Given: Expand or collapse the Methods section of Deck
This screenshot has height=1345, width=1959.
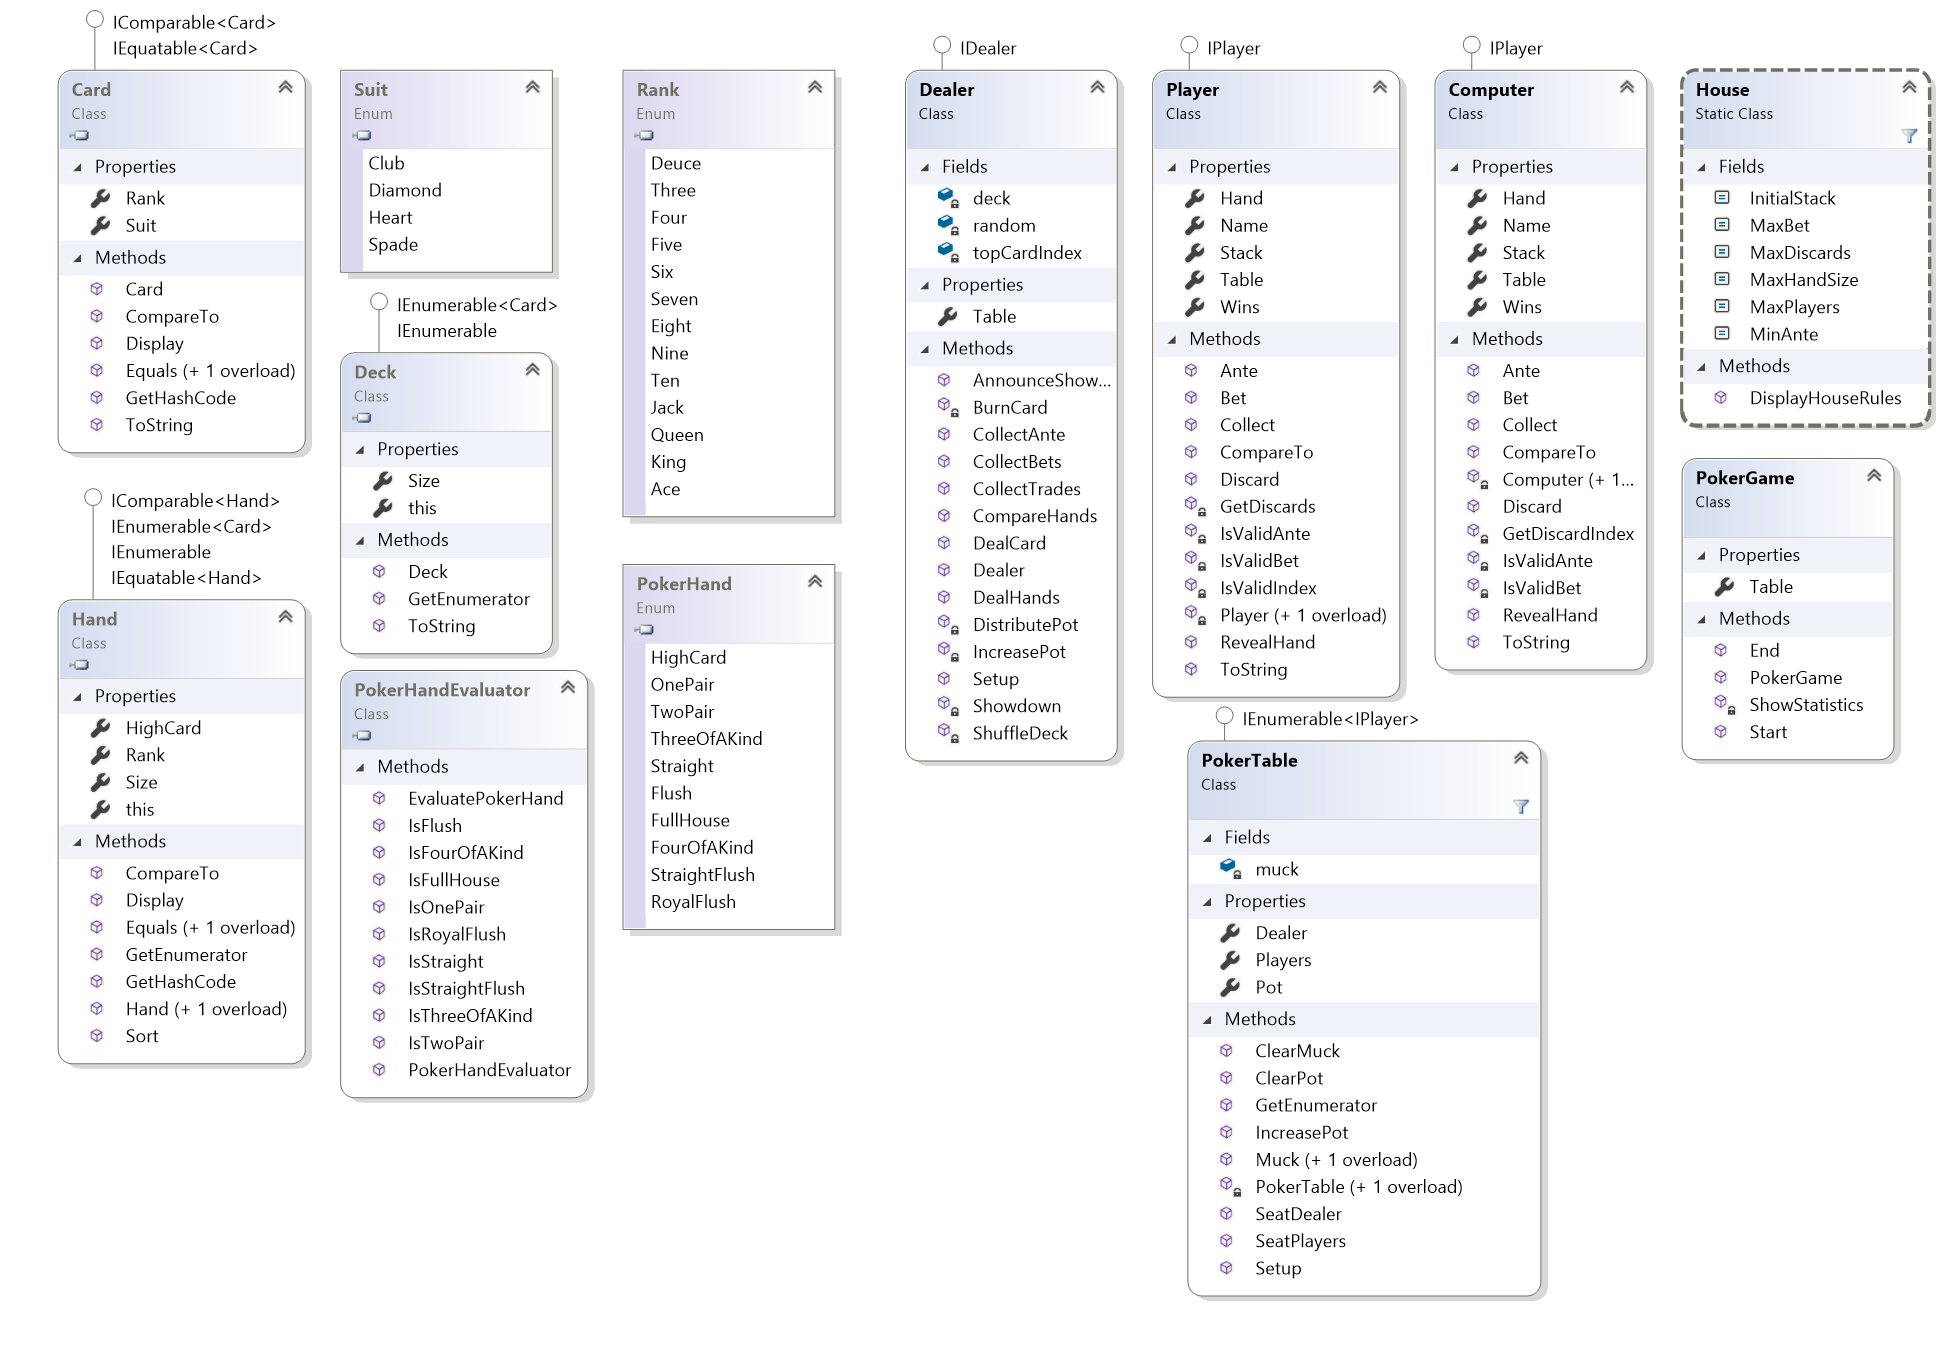Looking at the screenshot, I should point(359,540).
